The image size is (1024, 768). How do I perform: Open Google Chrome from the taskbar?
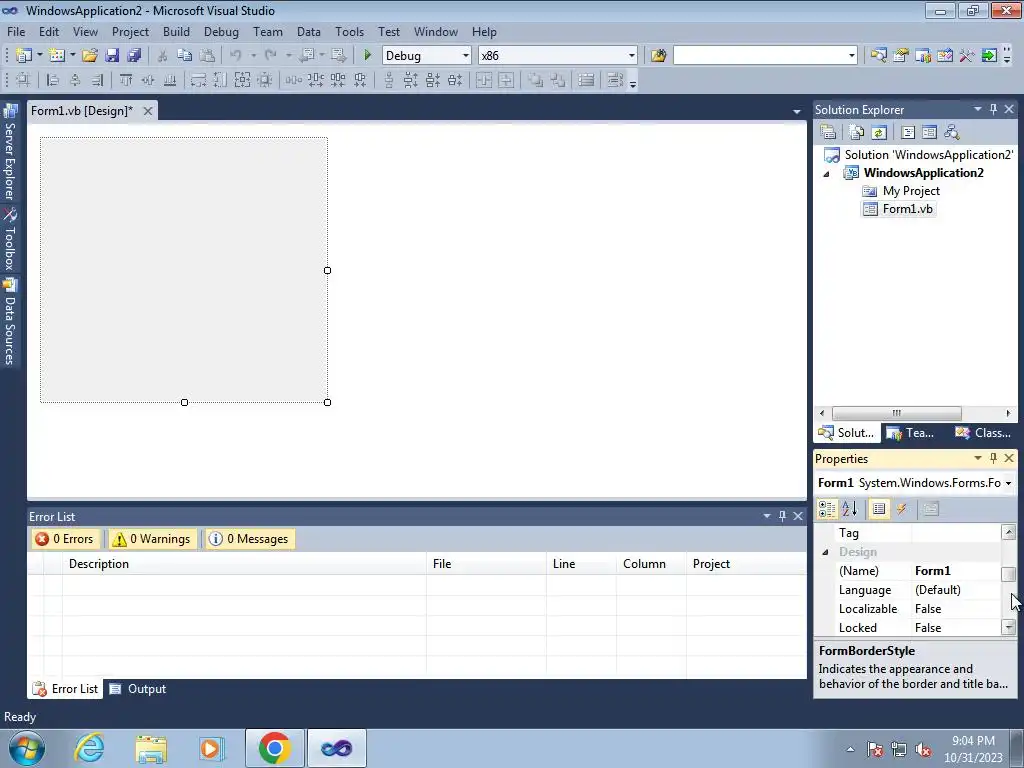coord(274,748)
